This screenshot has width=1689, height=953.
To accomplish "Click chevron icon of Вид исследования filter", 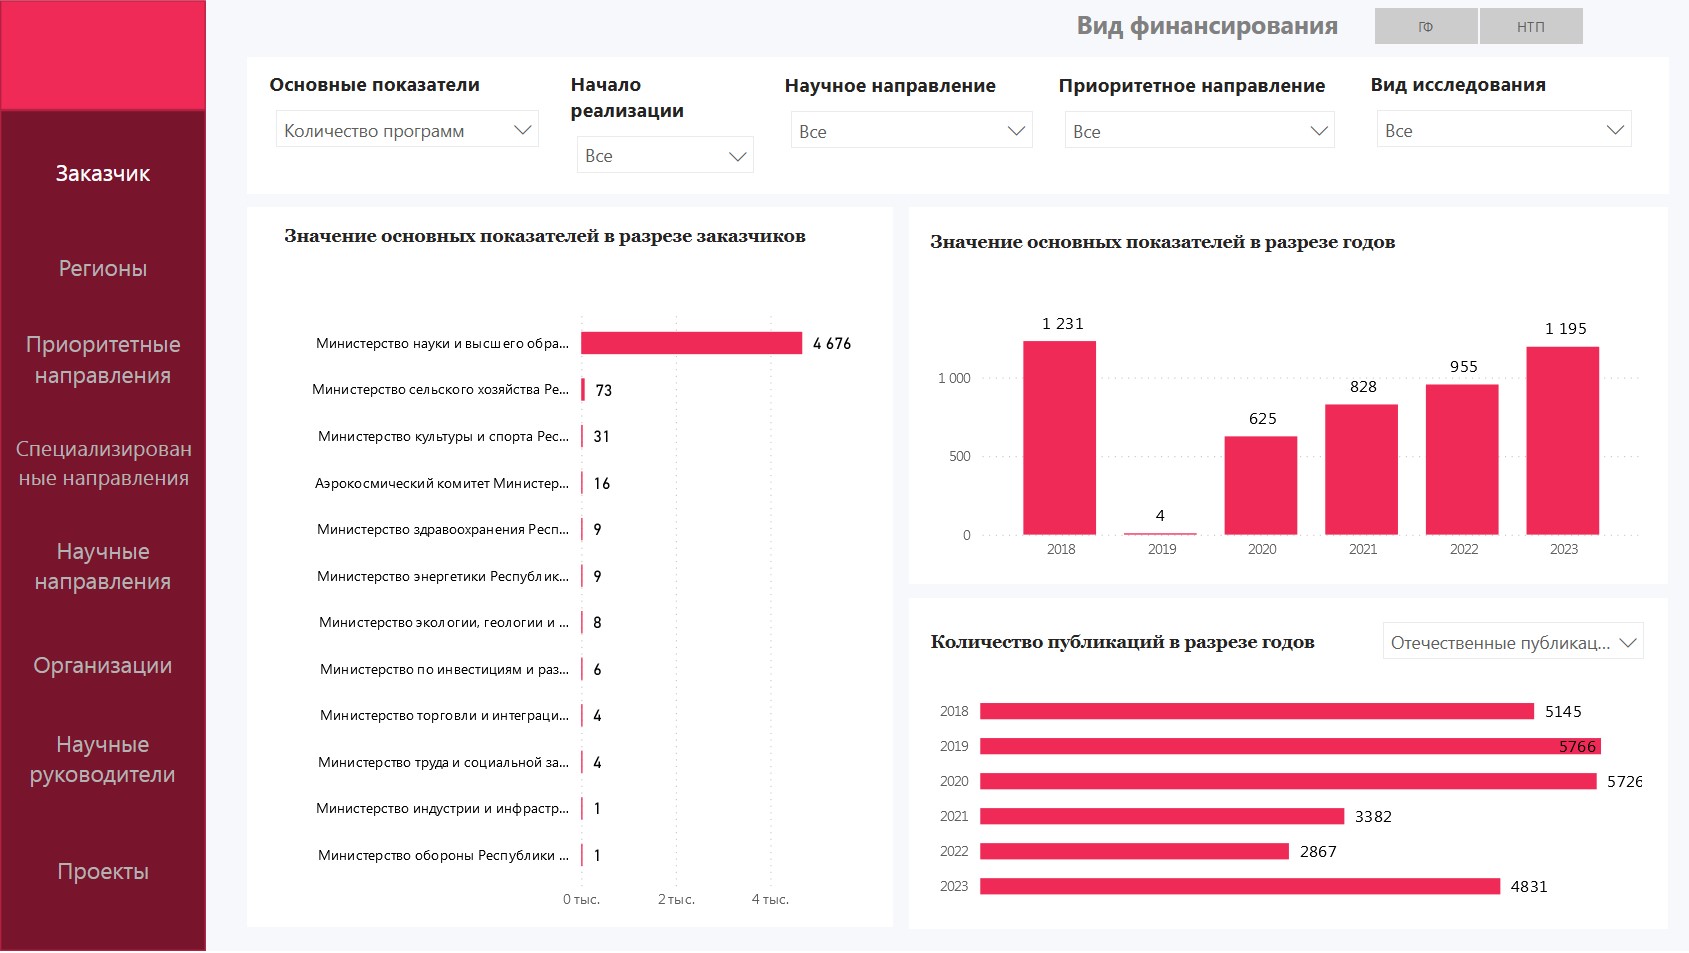I will click(x=1614, y=130).
